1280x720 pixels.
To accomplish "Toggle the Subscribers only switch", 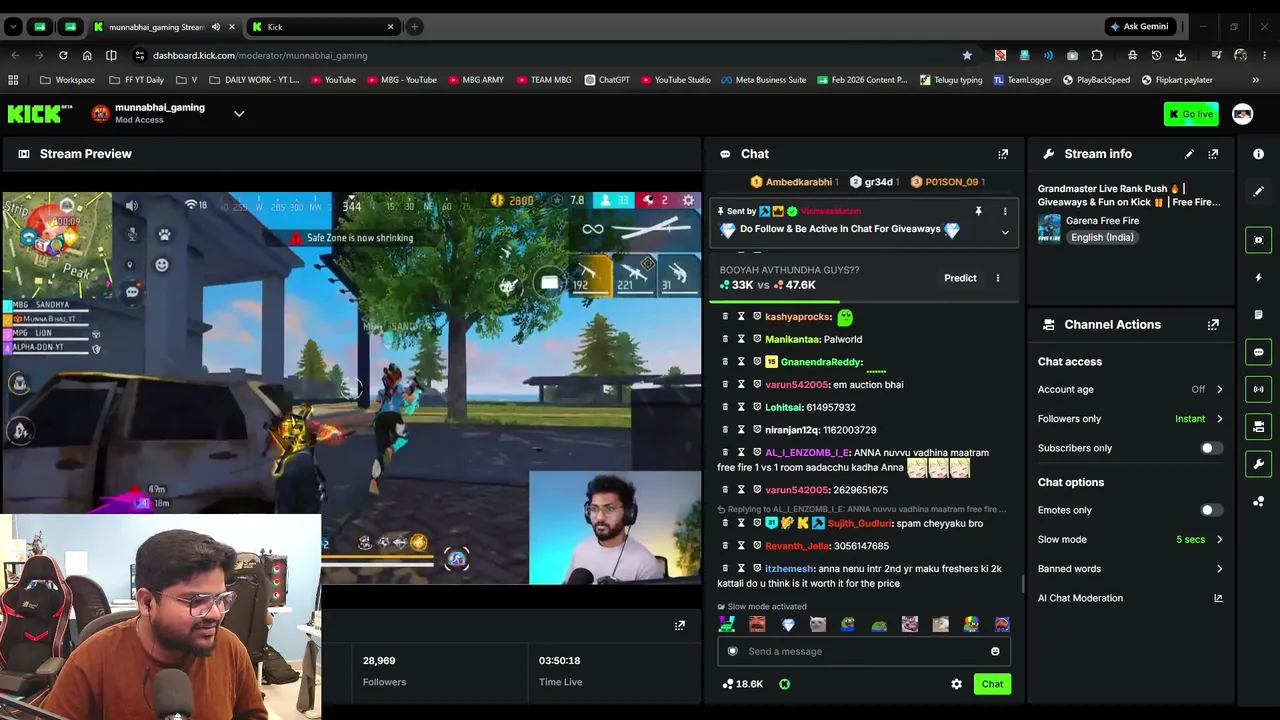I will click(x=1211, y=448).
